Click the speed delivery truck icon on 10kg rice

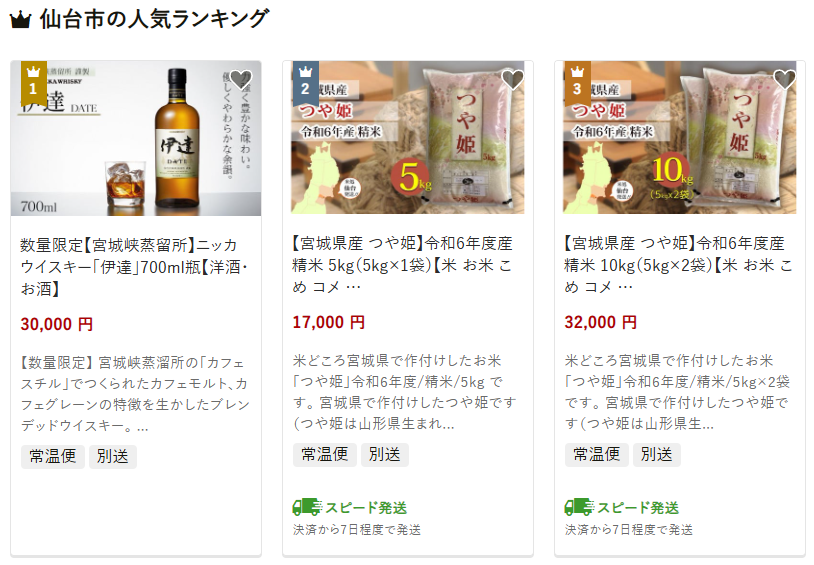579,507
